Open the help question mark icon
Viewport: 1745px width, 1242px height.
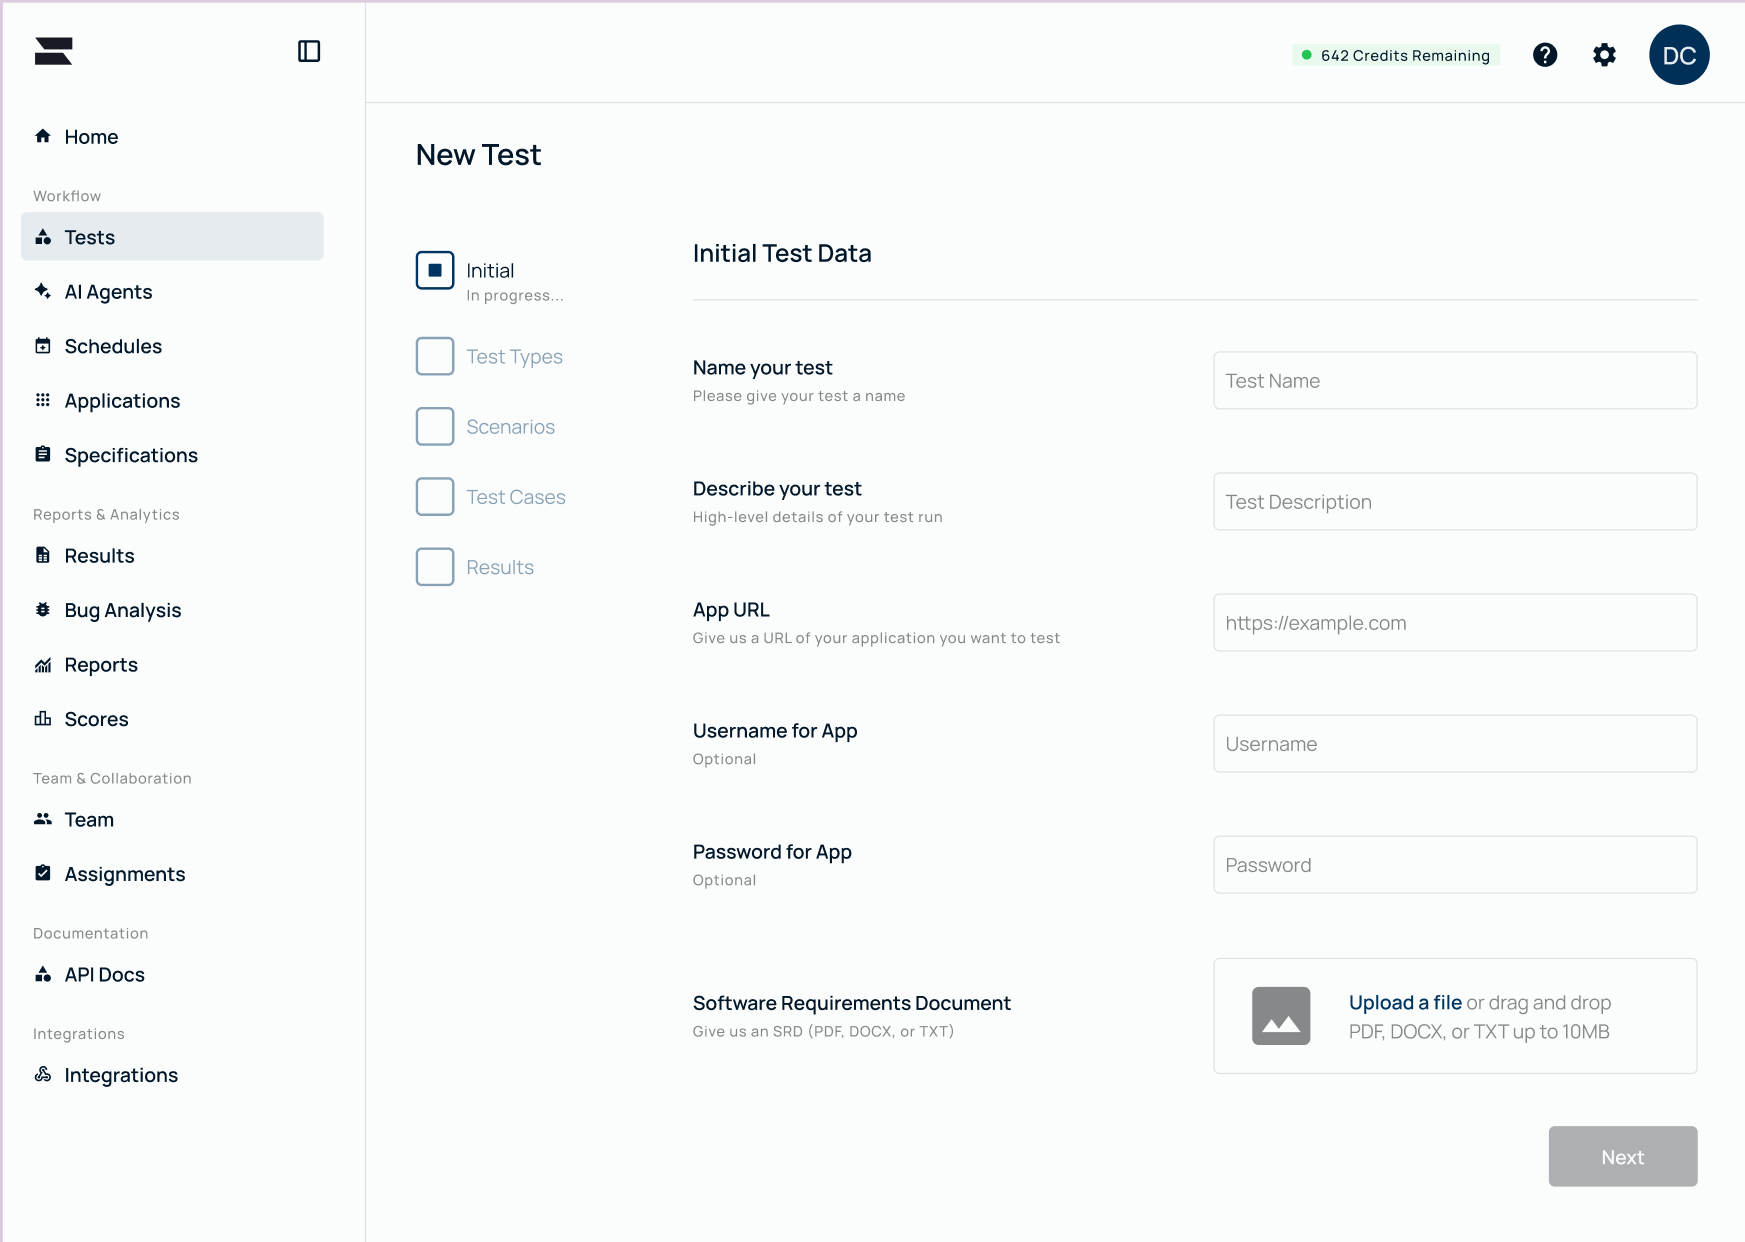[1545, 55]
